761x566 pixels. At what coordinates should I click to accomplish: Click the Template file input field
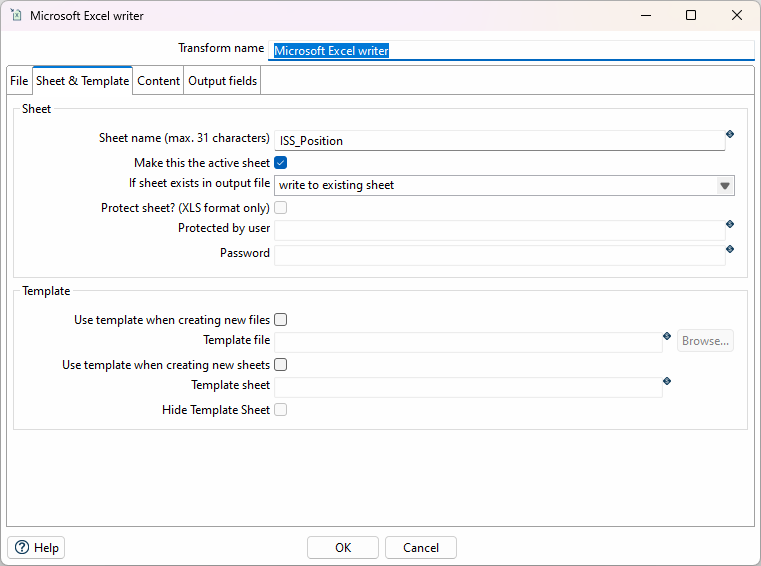click(468, 342)
